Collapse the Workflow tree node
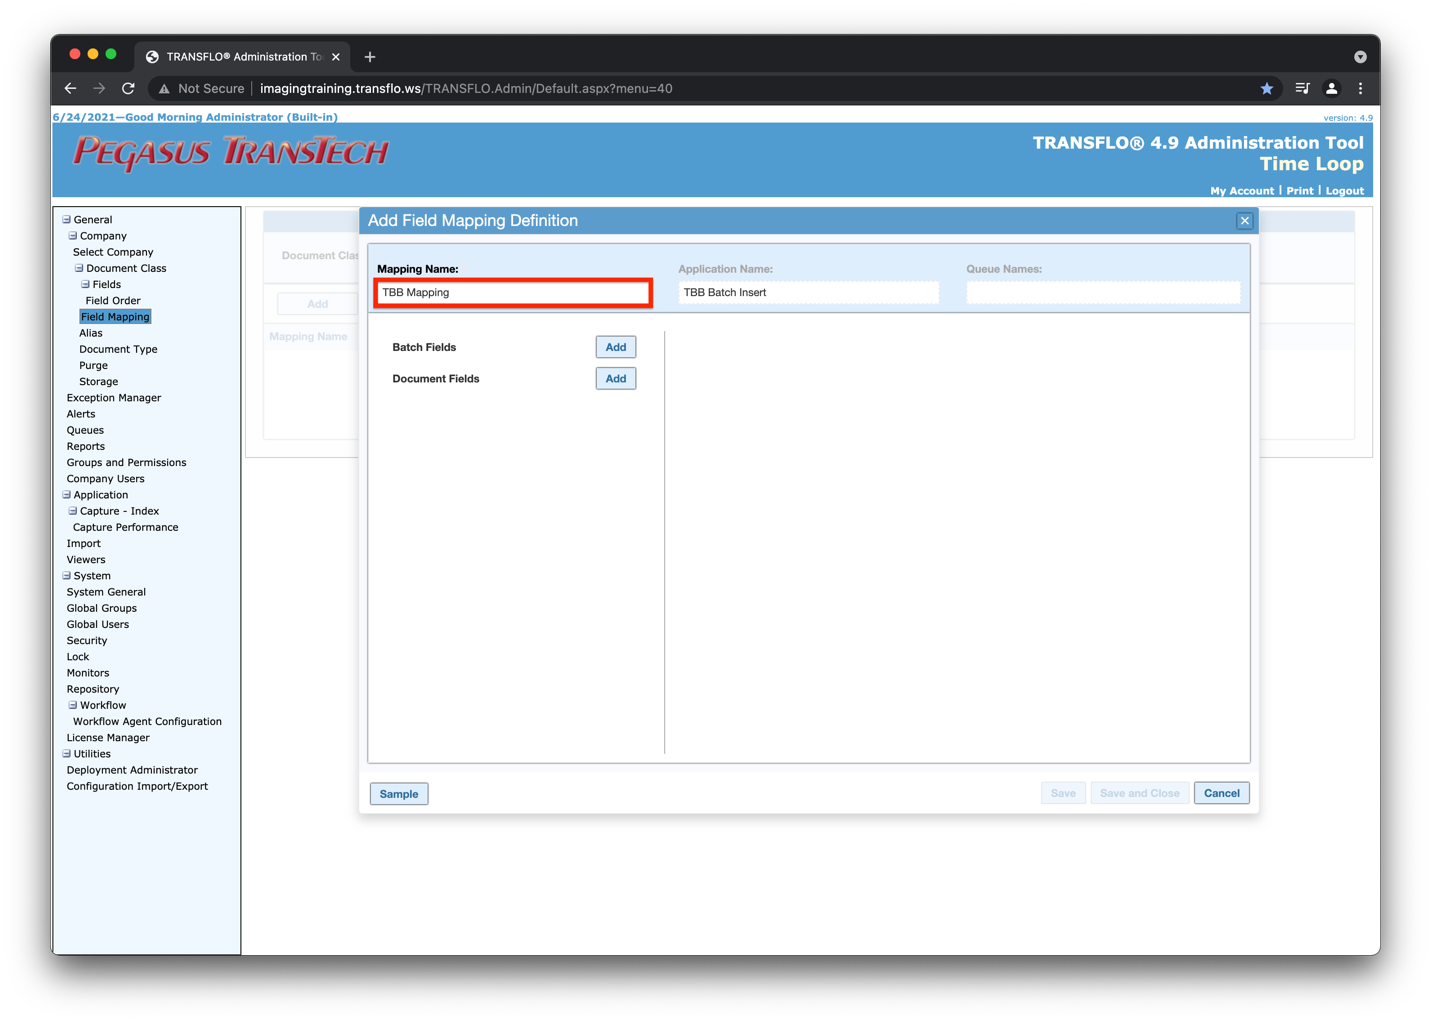1431x1022 pixels. pos(73,705)
